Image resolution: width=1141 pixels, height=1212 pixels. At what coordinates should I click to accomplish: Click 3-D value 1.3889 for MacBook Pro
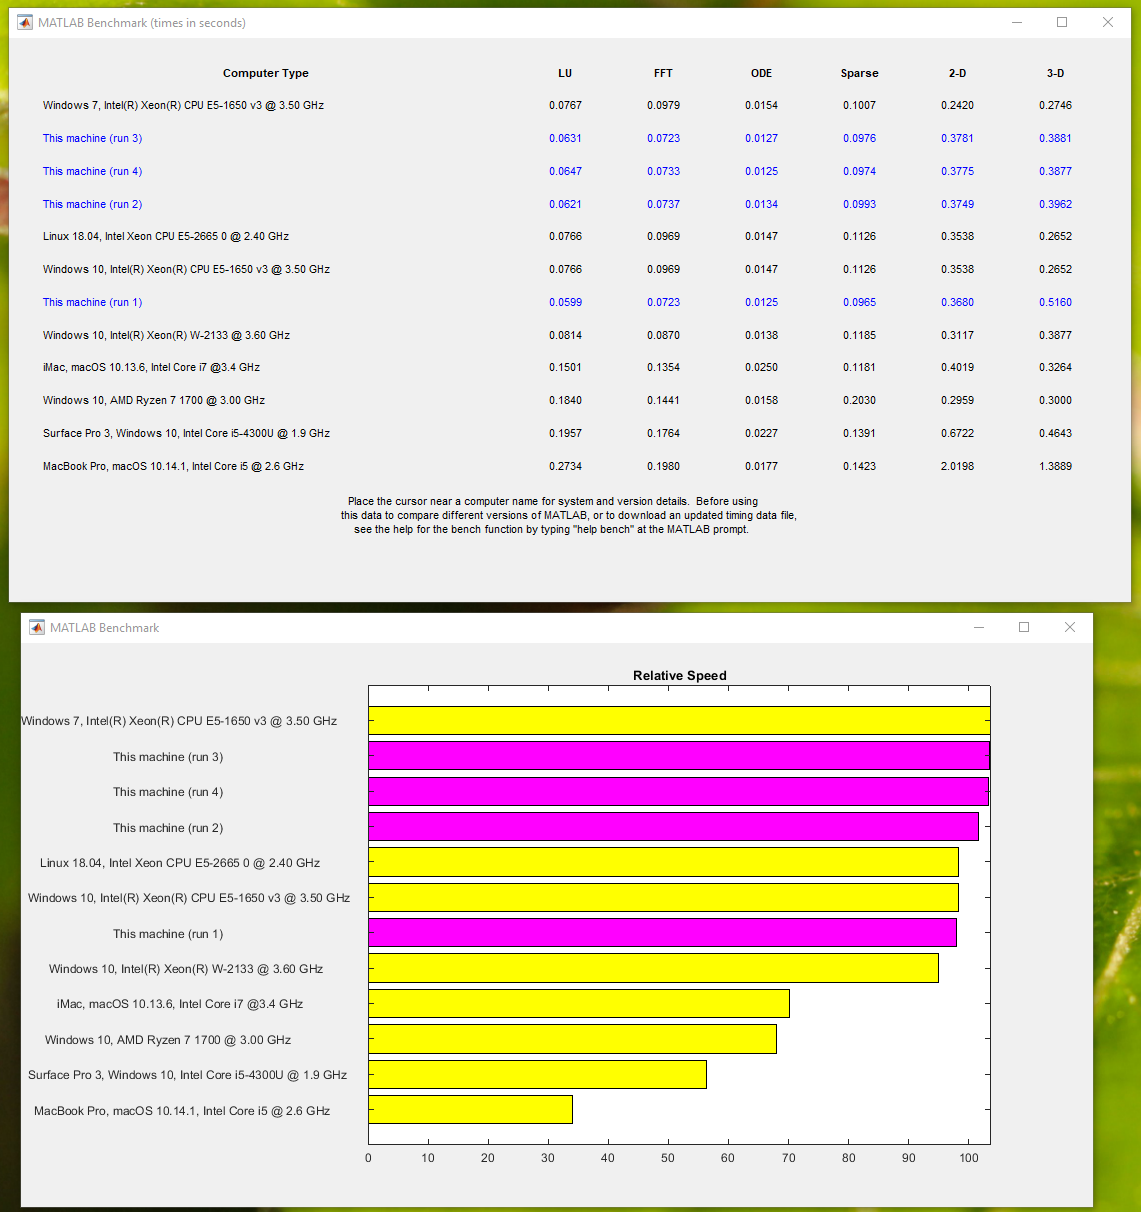point(1055,466)
